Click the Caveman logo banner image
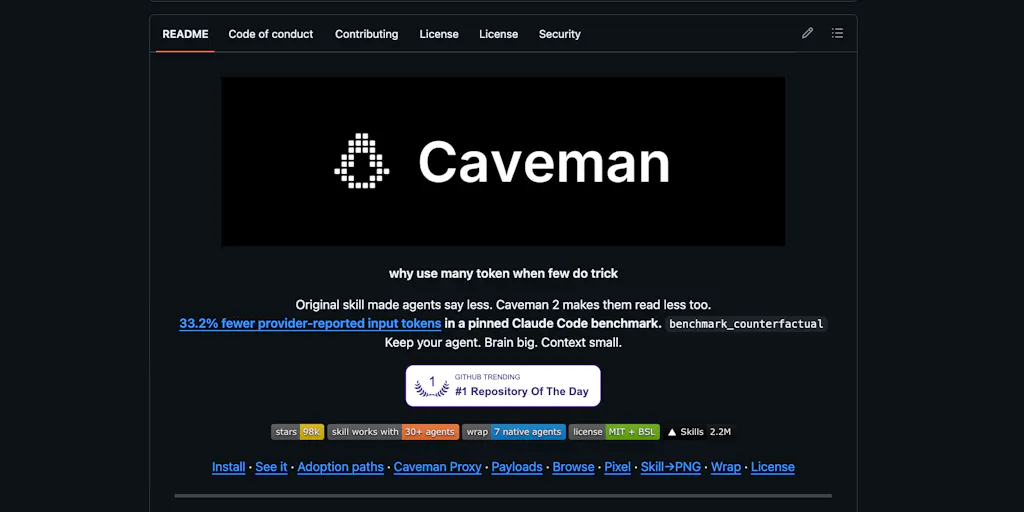 503,161
